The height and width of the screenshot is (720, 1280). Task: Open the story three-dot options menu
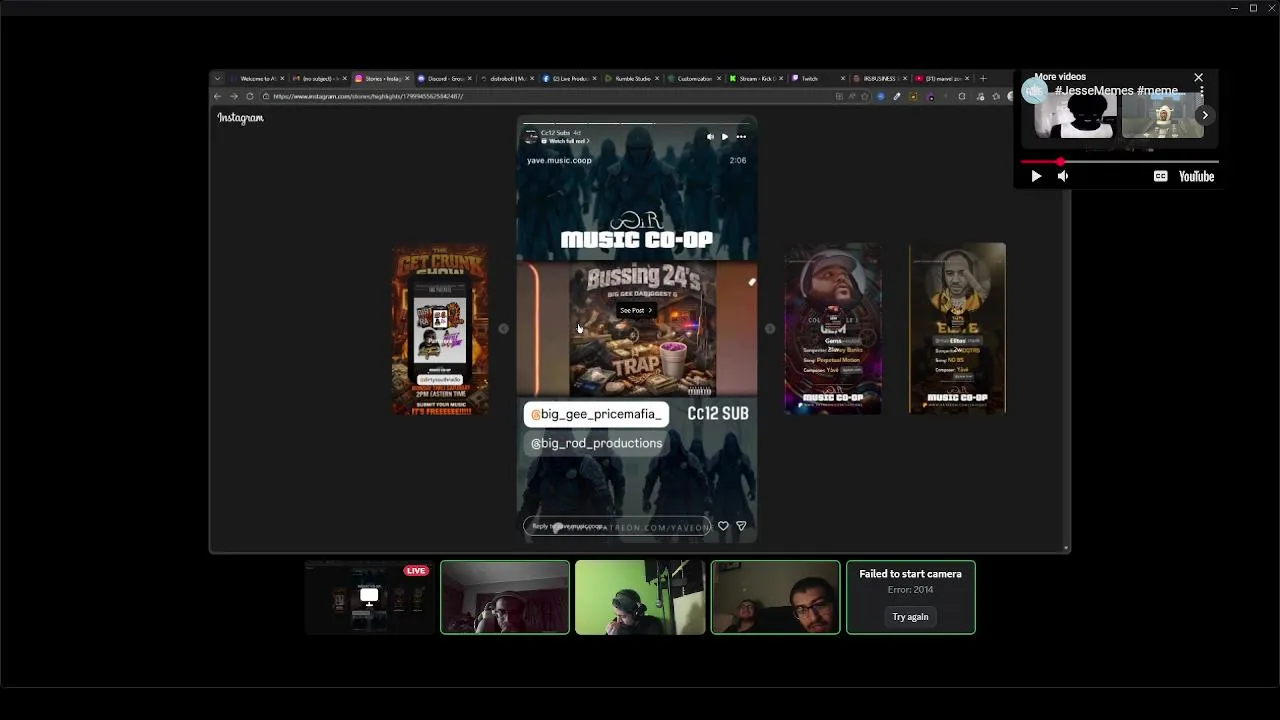tap(741, 137)
